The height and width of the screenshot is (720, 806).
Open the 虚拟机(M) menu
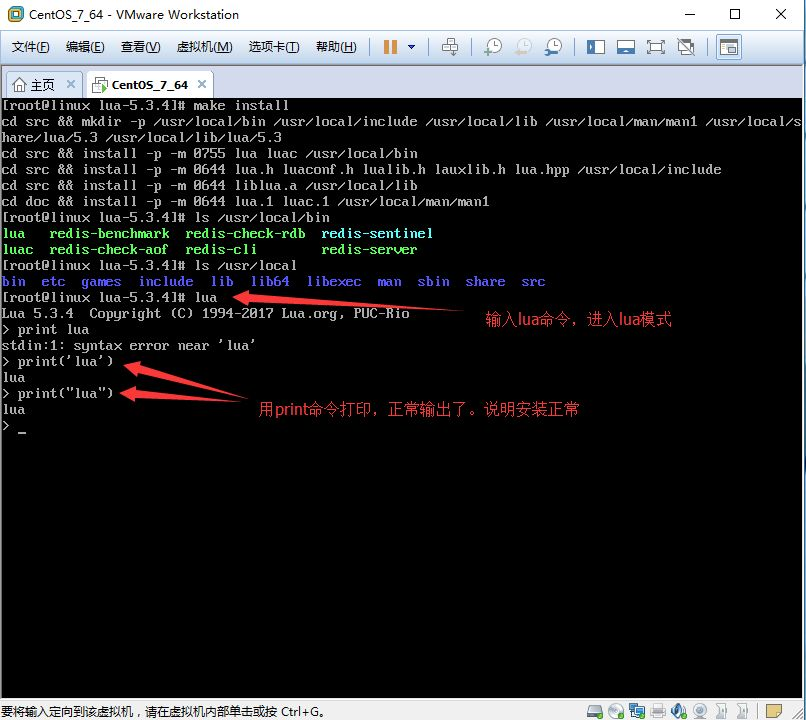[205, 47]
